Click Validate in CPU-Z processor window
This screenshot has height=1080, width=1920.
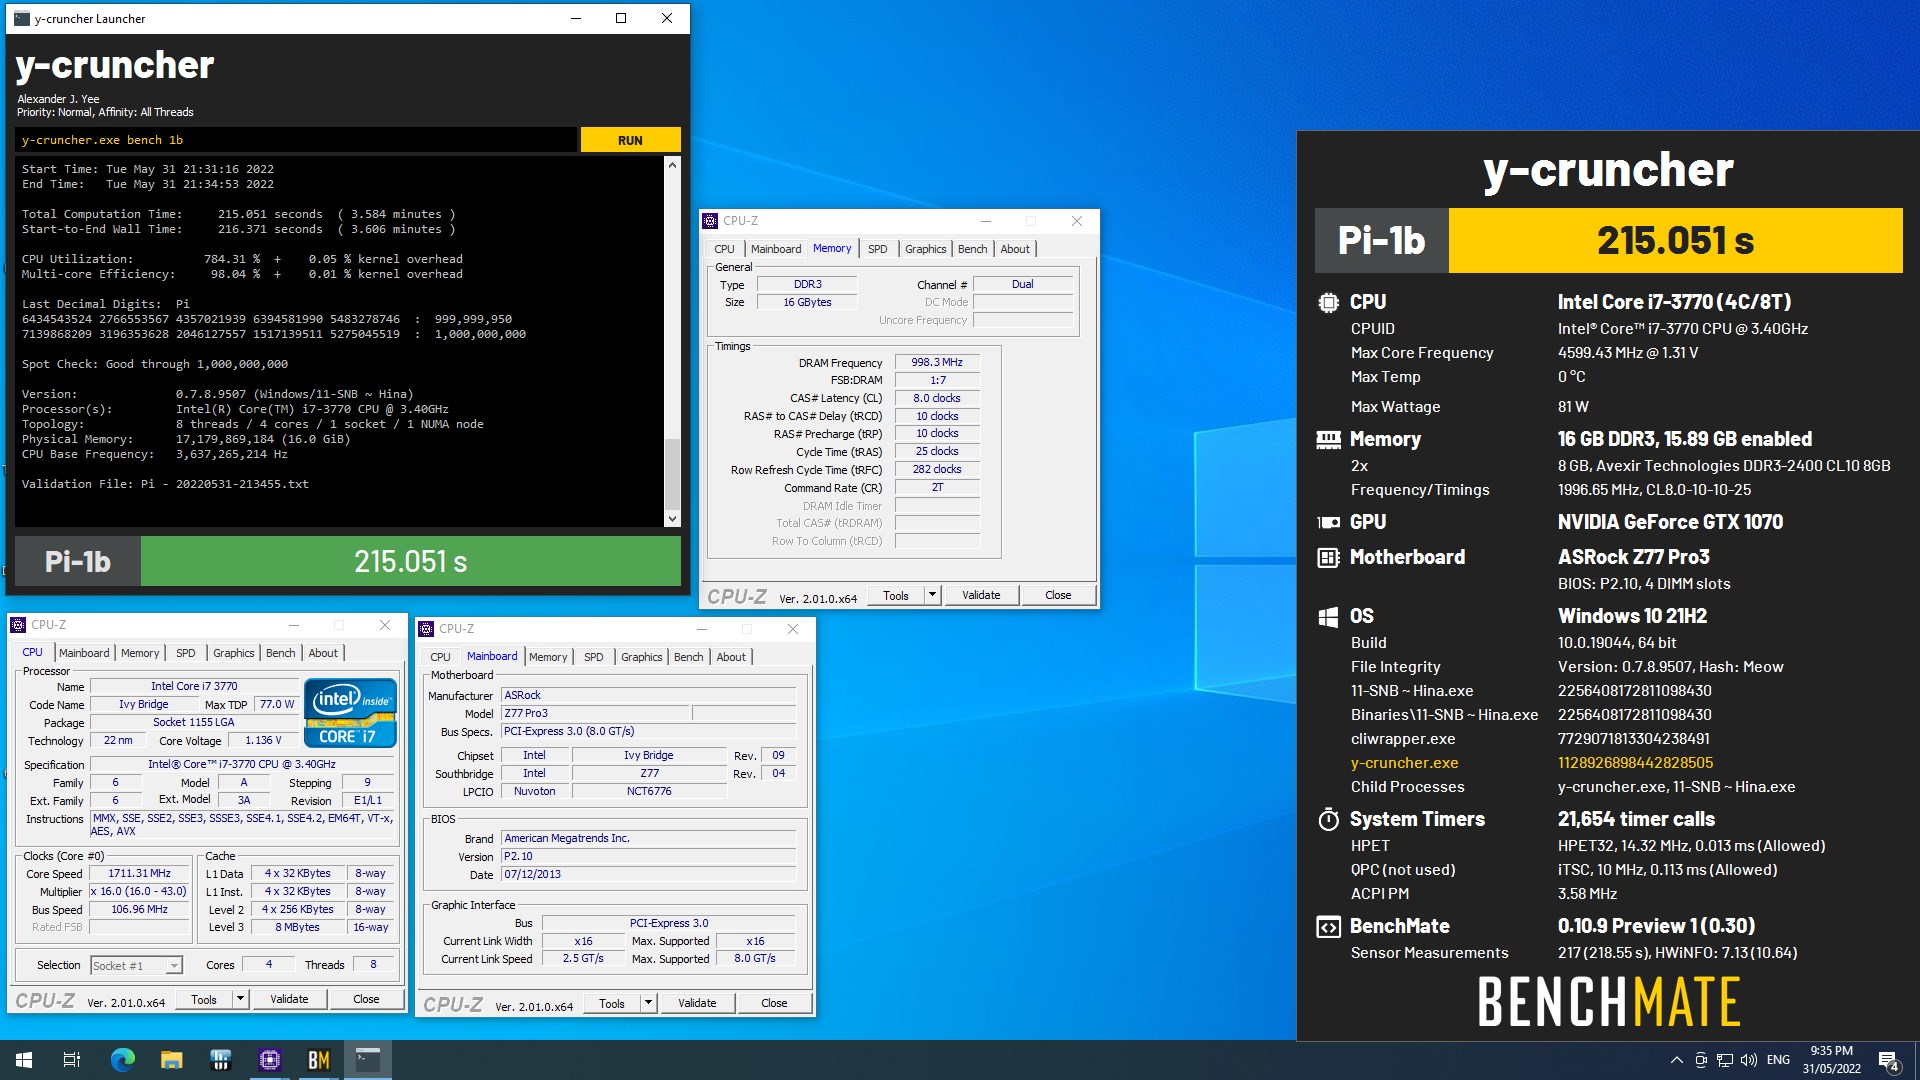pos(289,999)
